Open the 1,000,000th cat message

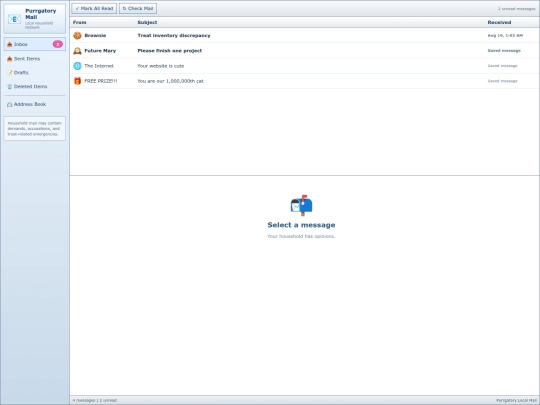click(304, 81)
